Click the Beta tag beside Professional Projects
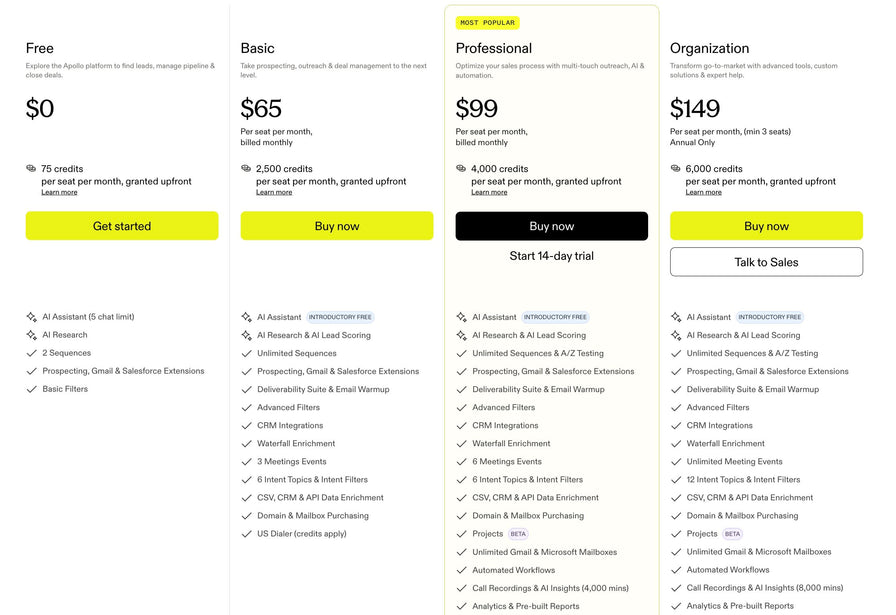The image size is (896, 615). pos(518,534)
